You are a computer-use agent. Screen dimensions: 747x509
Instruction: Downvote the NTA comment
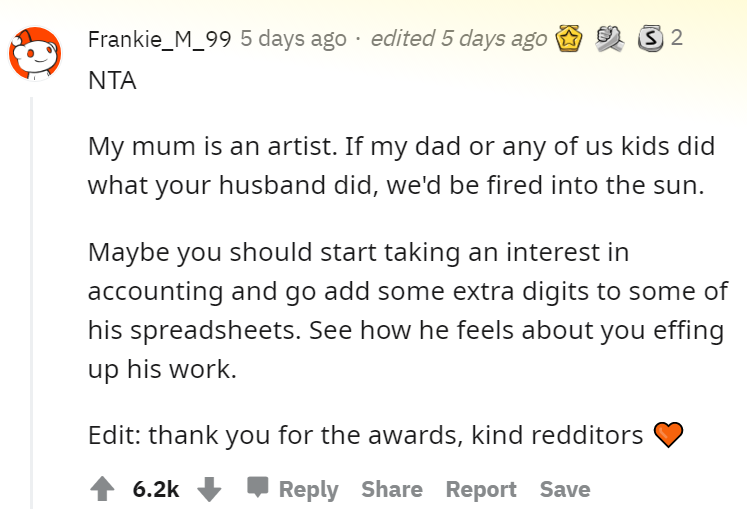click(209, 489)
